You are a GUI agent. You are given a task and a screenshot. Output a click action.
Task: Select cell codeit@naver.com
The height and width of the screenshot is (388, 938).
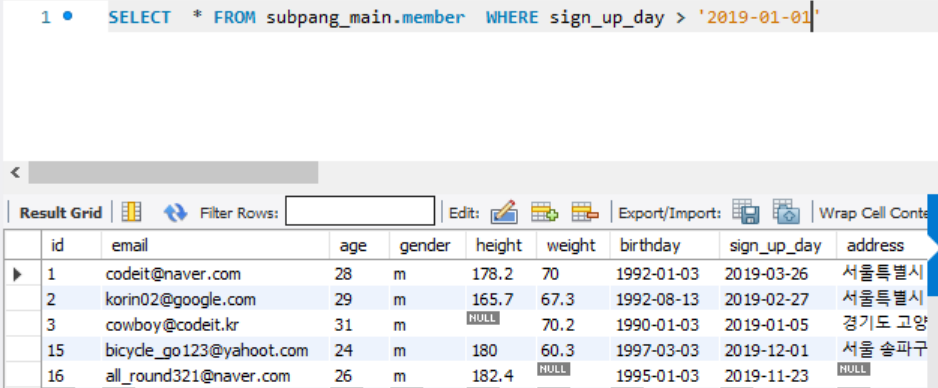(173, 274)
